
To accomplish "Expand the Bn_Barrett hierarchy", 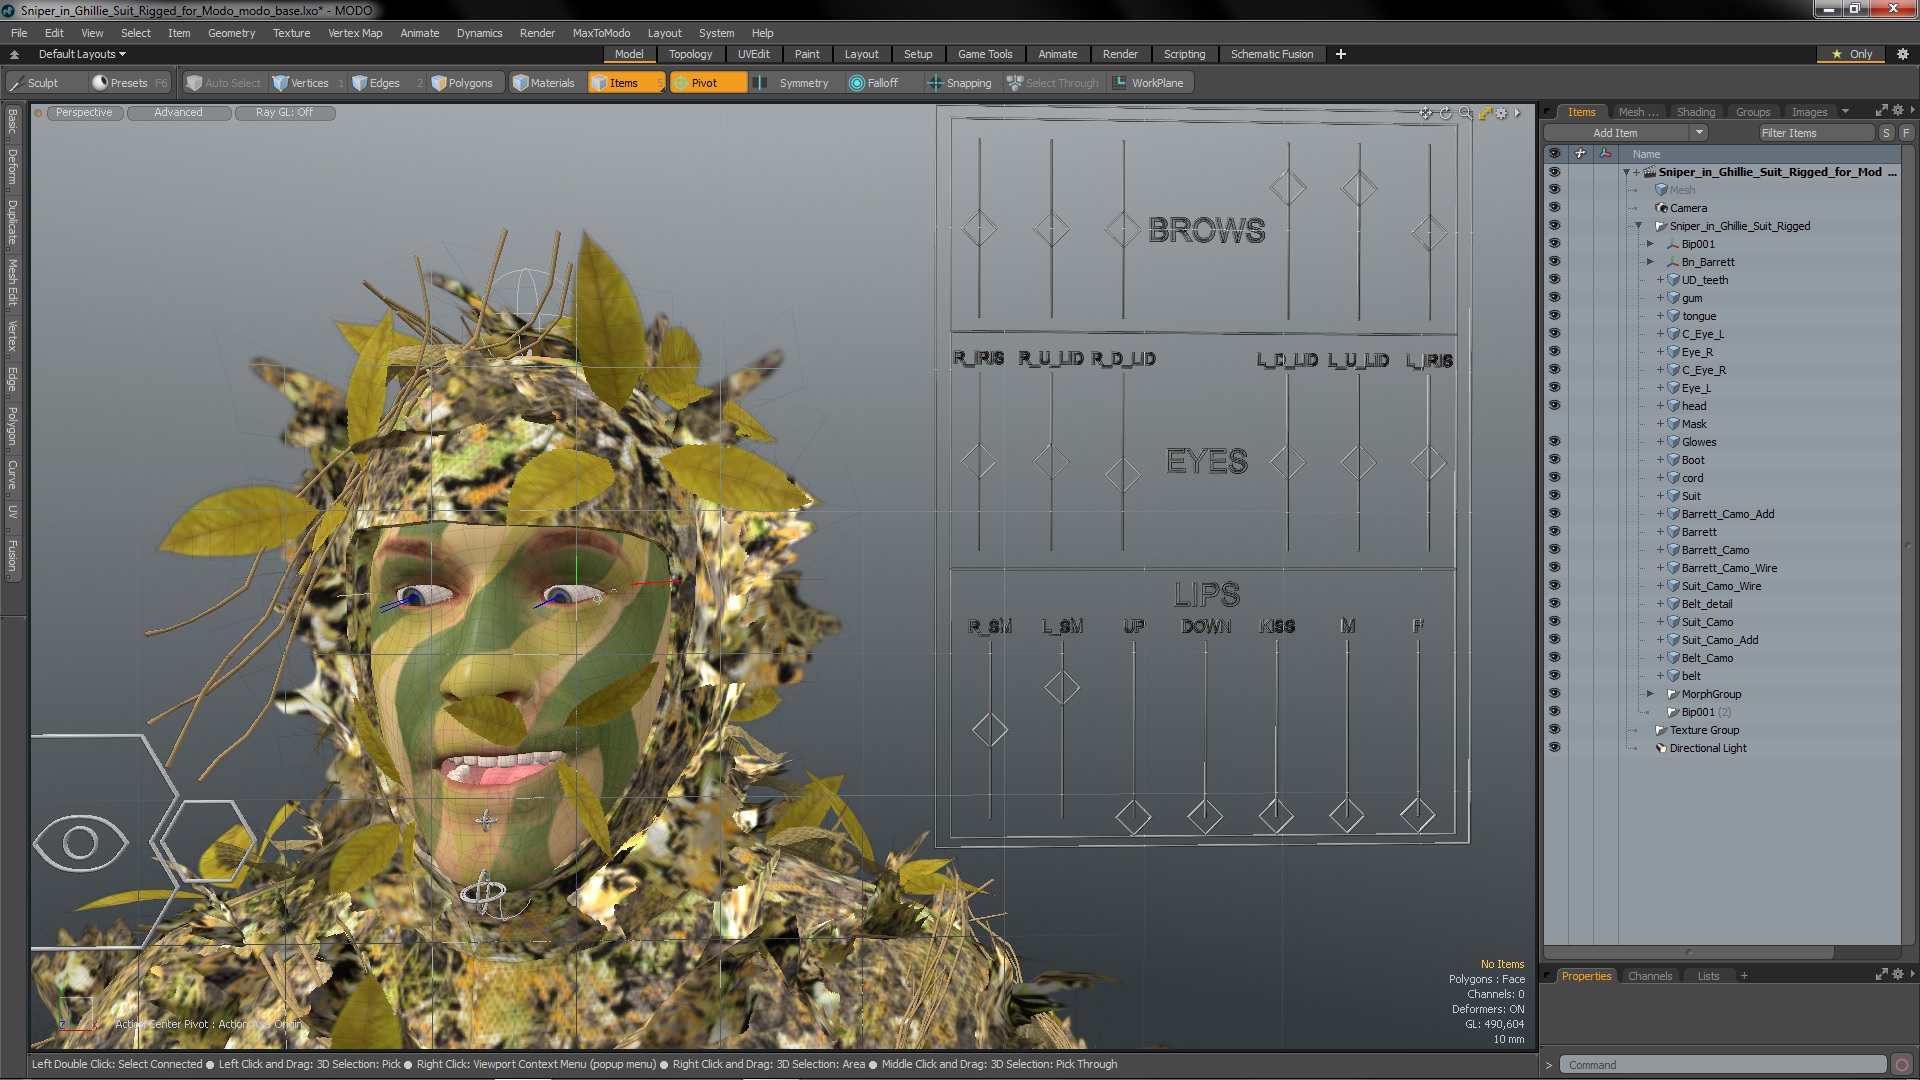I will point(1650,262).
